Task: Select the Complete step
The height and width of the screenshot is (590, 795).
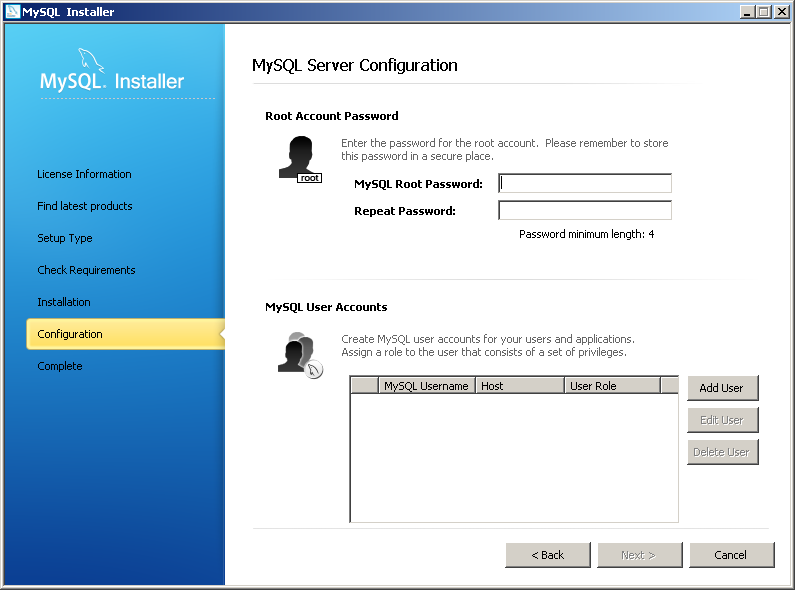Action: click(x=60, y=366)
